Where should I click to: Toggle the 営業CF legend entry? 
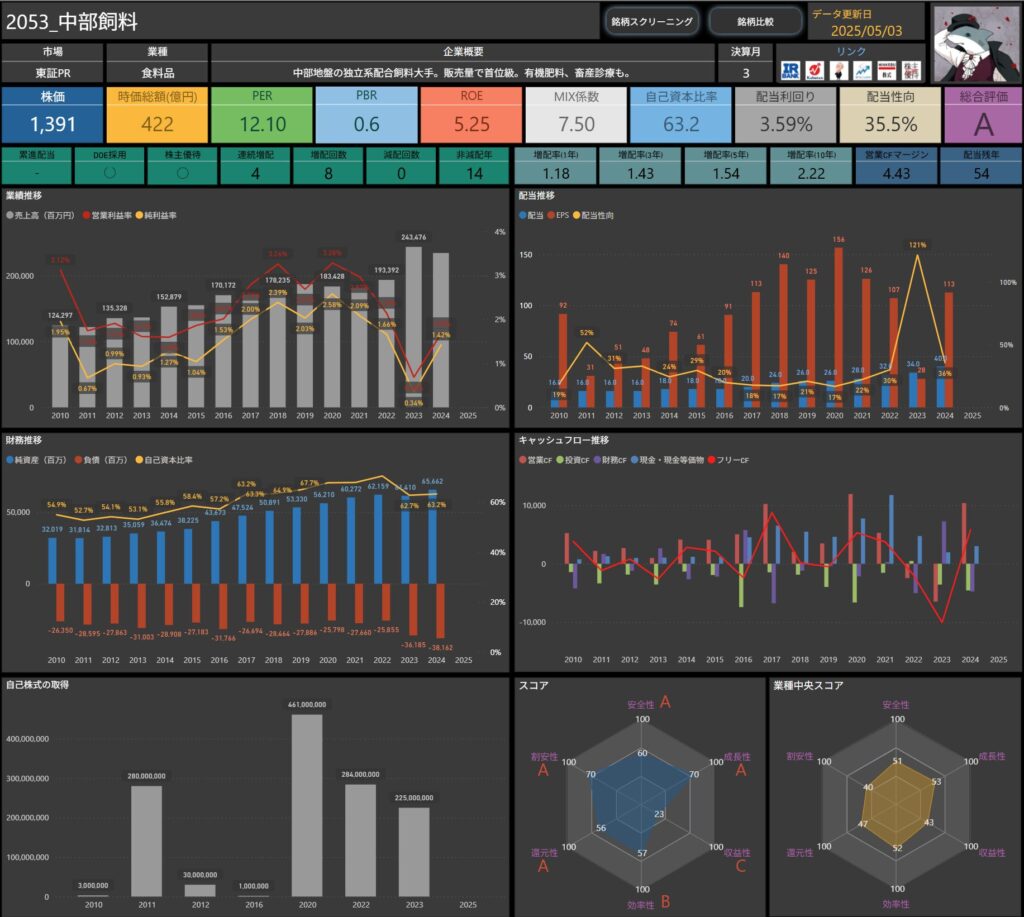pyautogui.click(x=536, y=460)
